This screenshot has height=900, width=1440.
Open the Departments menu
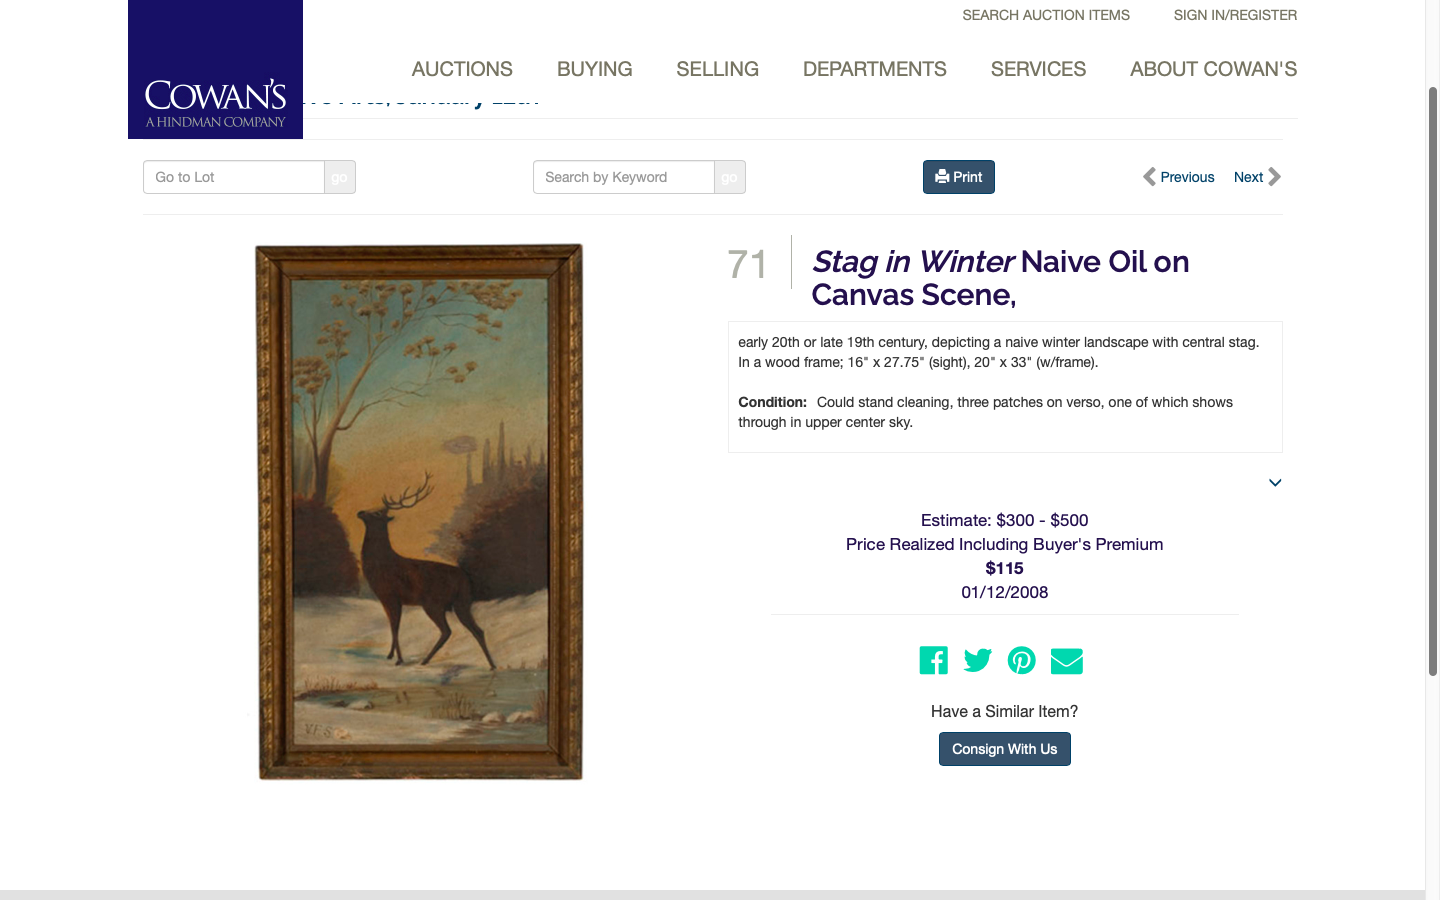pyautogui.click(x=874, y=69)
